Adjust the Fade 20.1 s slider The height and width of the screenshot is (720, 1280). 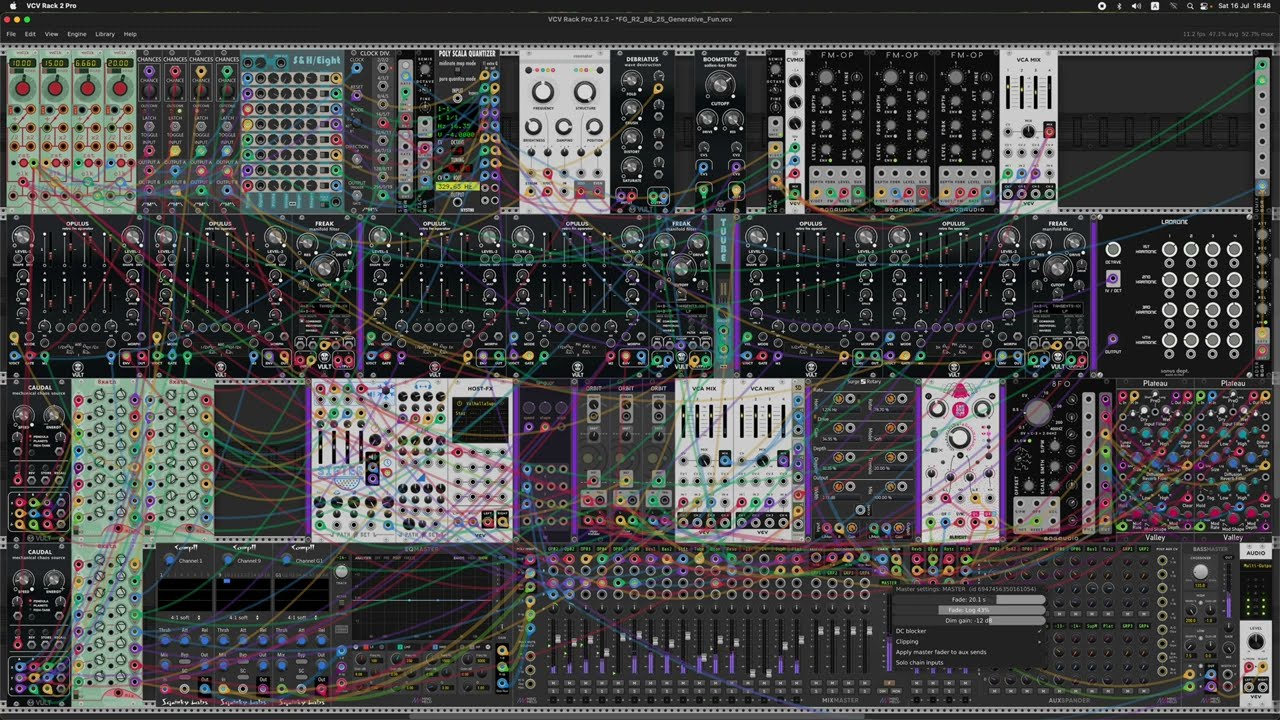[x=968, y=600]
